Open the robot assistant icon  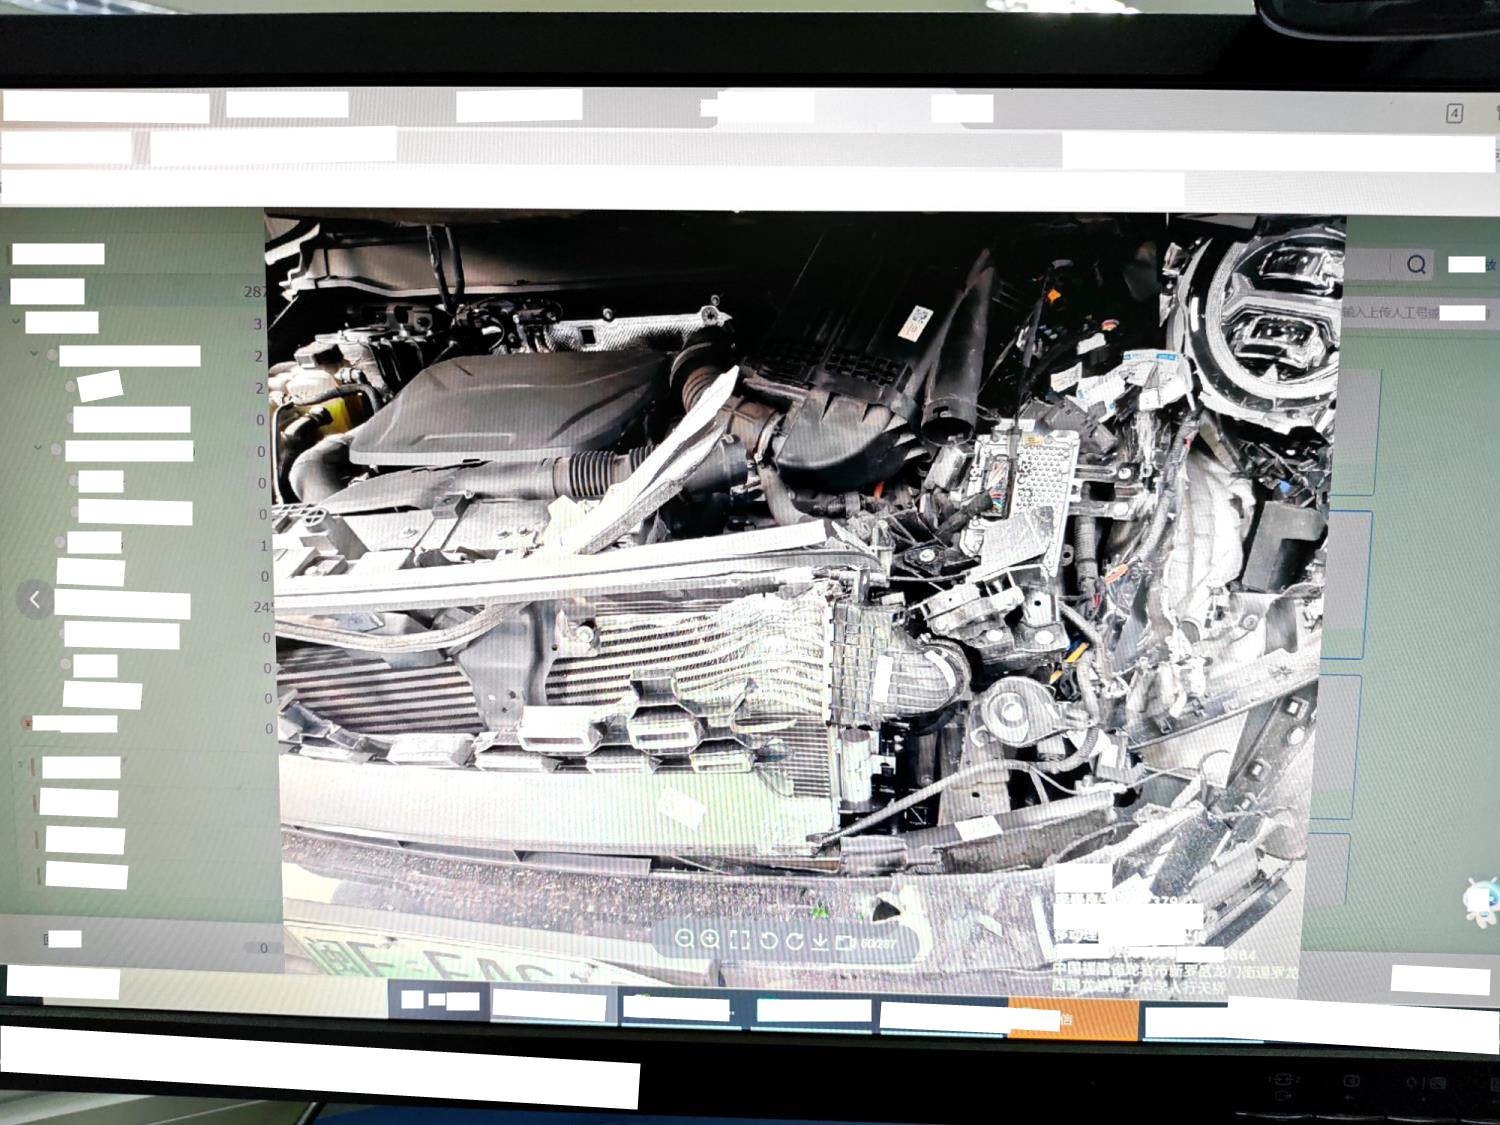pos(1480,898)
